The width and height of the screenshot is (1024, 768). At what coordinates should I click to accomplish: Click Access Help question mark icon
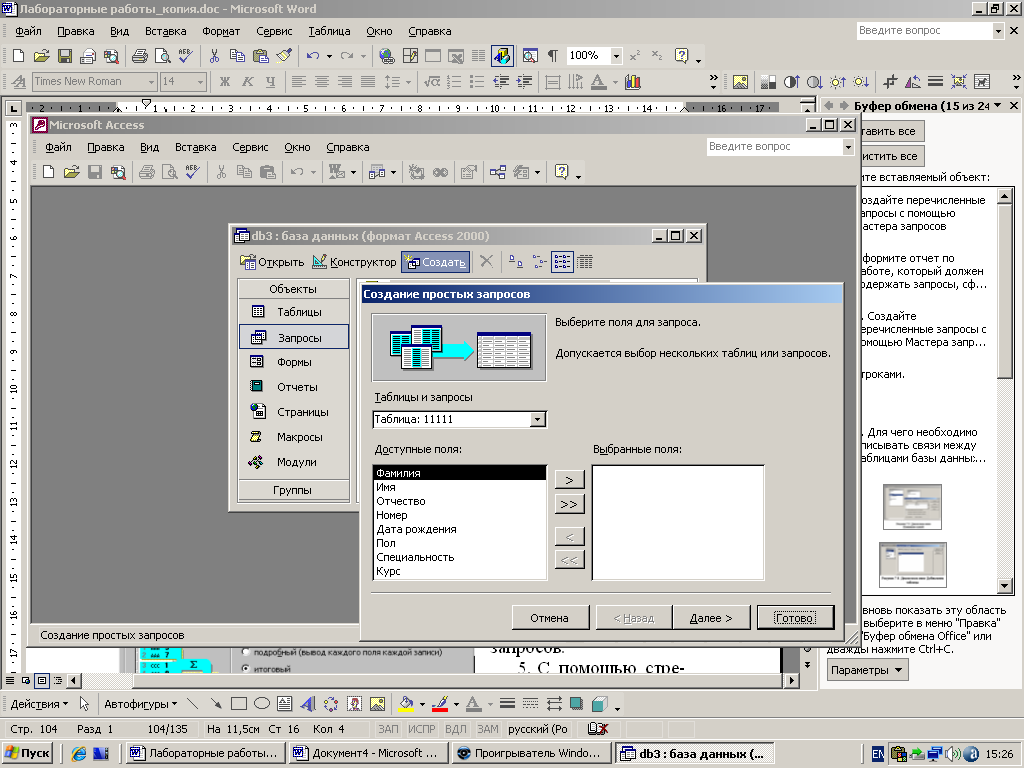tap(561, 172)
